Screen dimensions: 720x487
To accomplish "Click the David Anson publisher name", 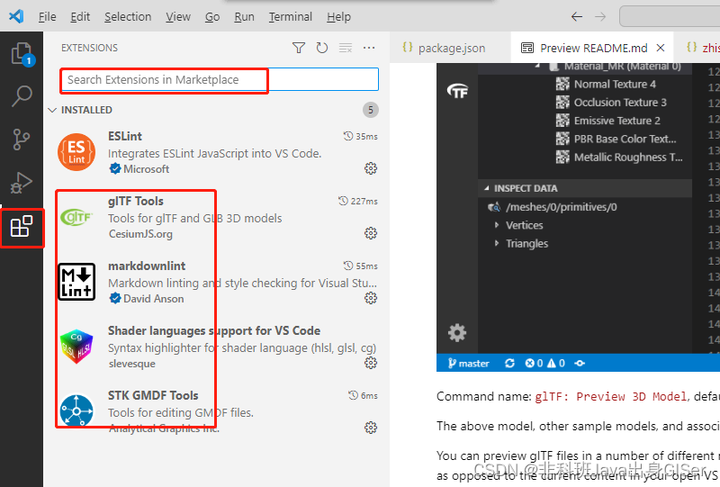I will (153, 298).
